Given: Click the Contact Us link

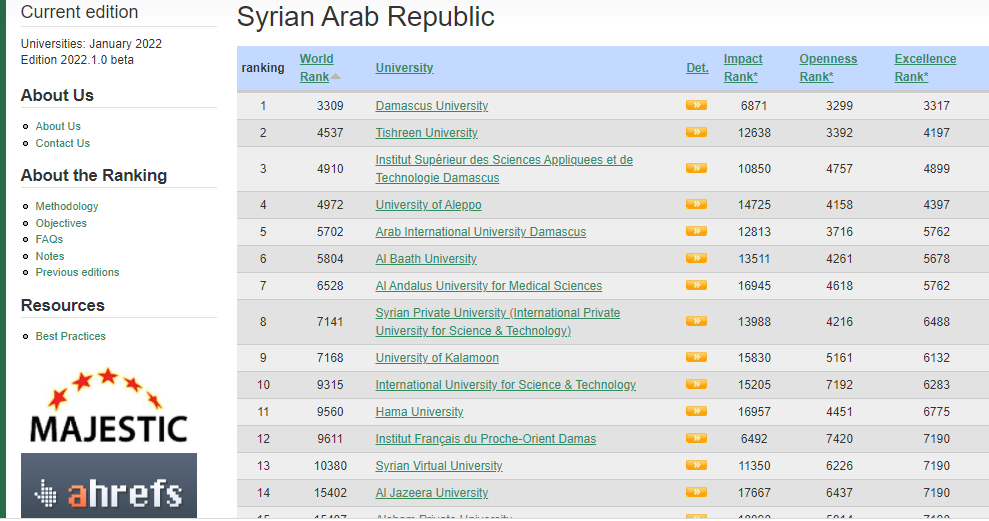Looking at the screenshot, I should pyautogui.click(x=62, y=143).
